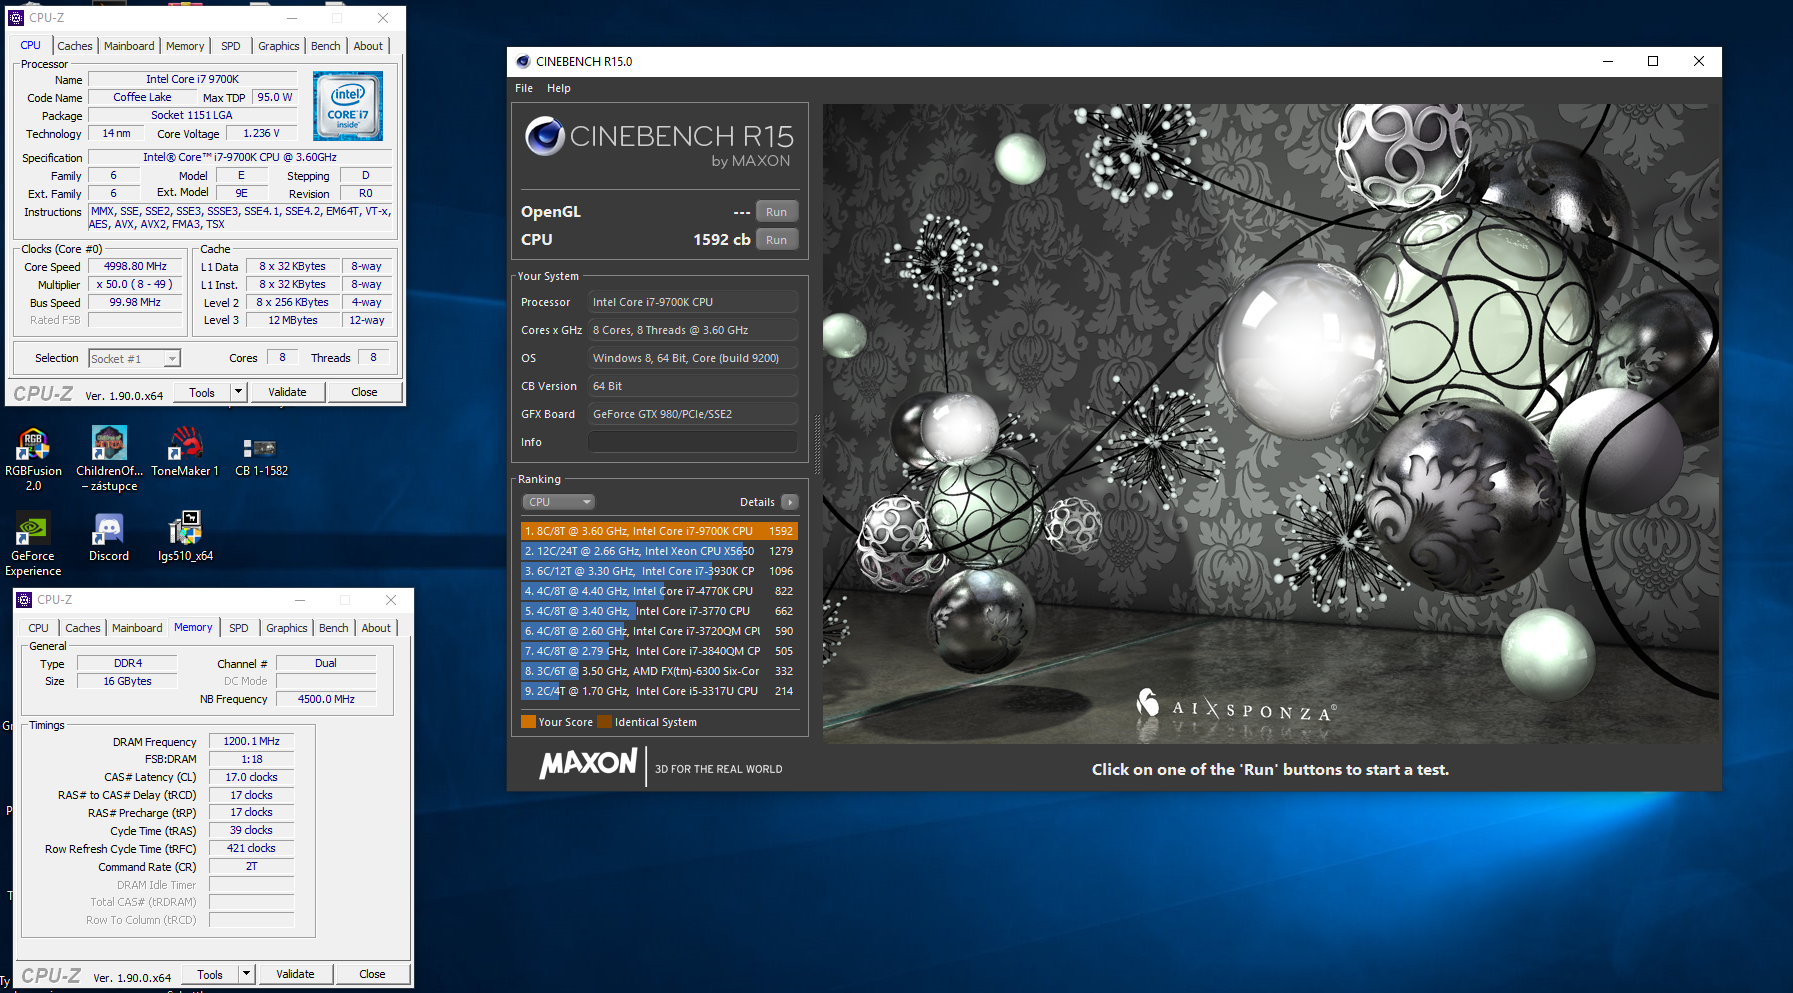Click Validate in bottom CPU-Z window
Screen dimensions: 1793x993
click(295, 974)
